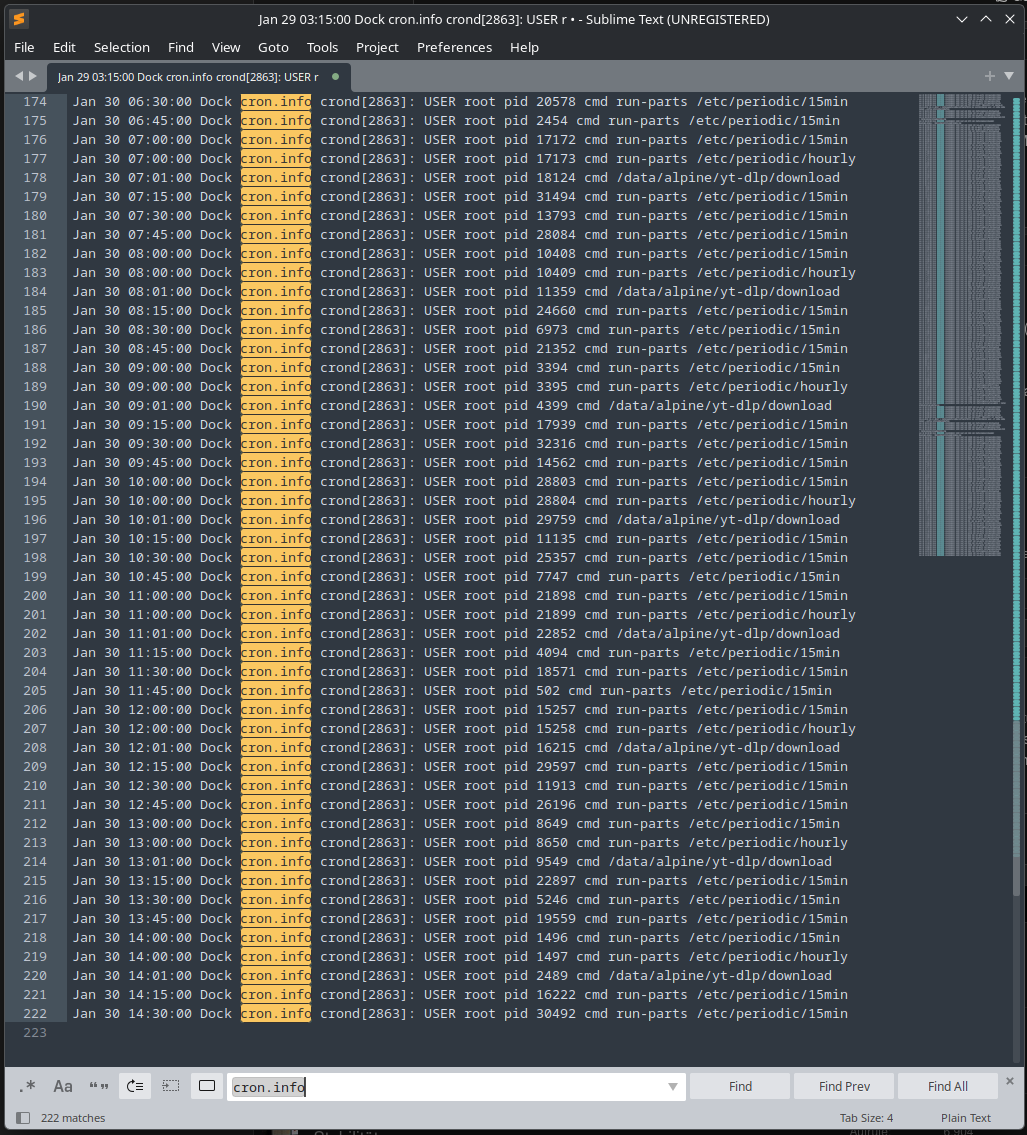Maximize the Sublime Text window
The width and height of the screenshot is (1027, 1135).
pyautogui.click(x=986, y=20)
